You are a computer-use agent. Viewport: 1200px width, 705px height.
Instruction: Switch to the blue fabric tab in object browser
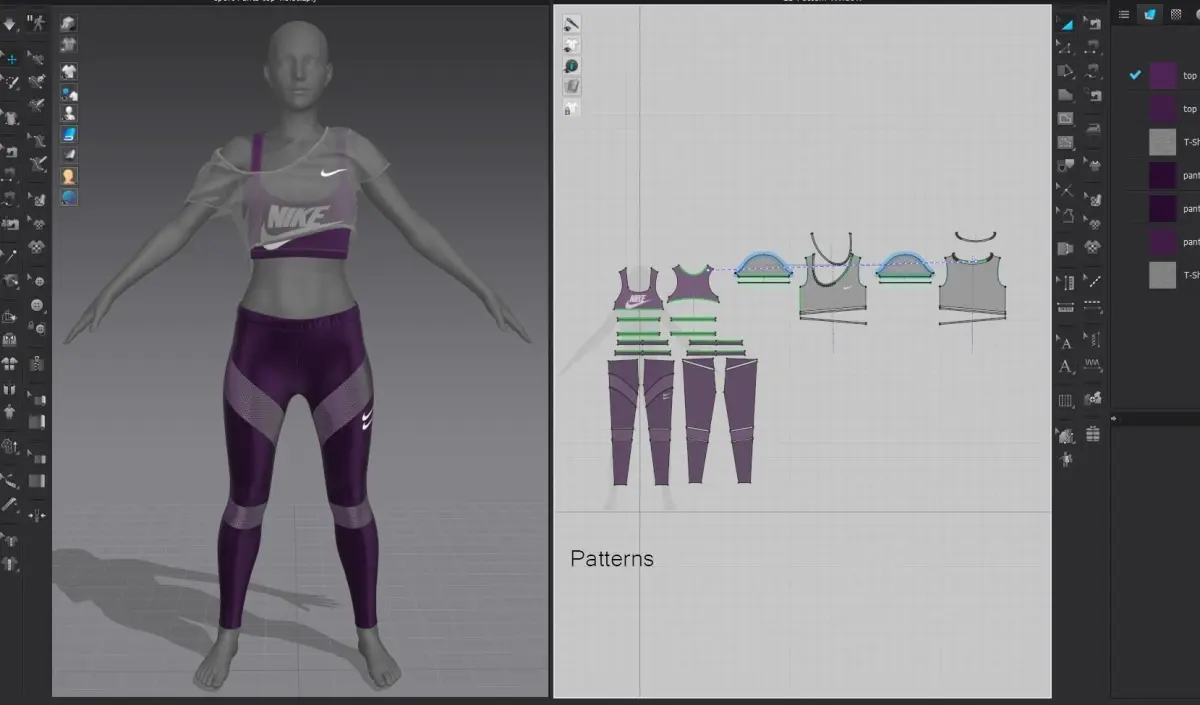pos(1150,14)
